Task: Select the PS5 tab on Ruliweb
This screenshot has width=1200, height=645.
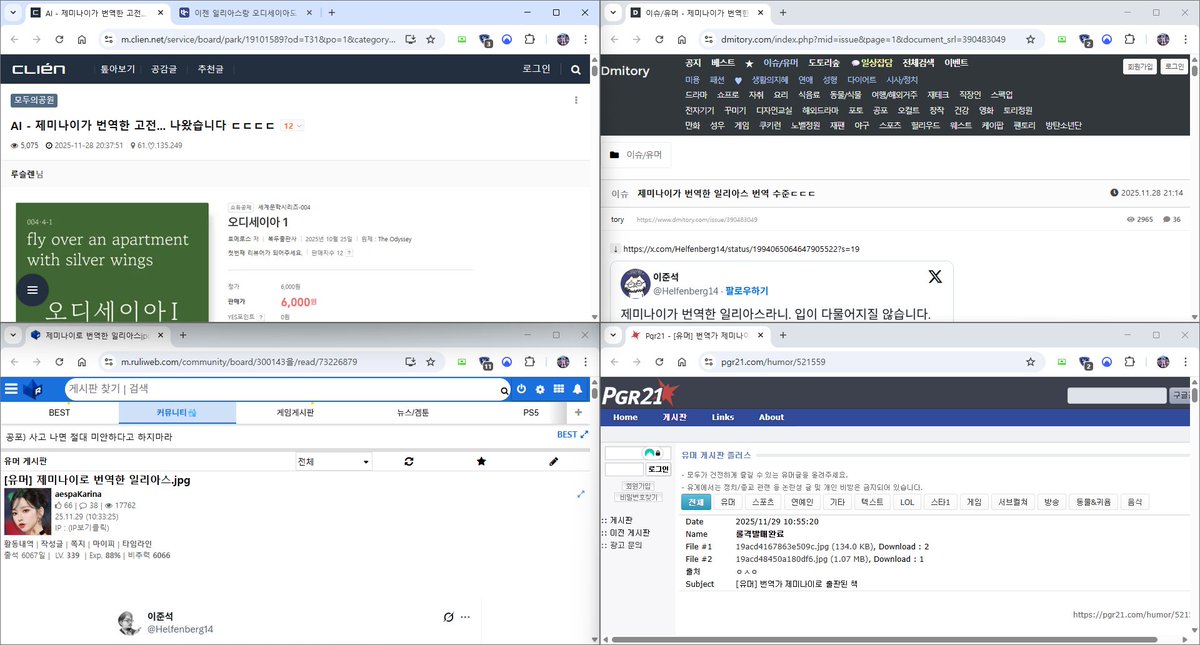Action: click(x=530, y=412)
